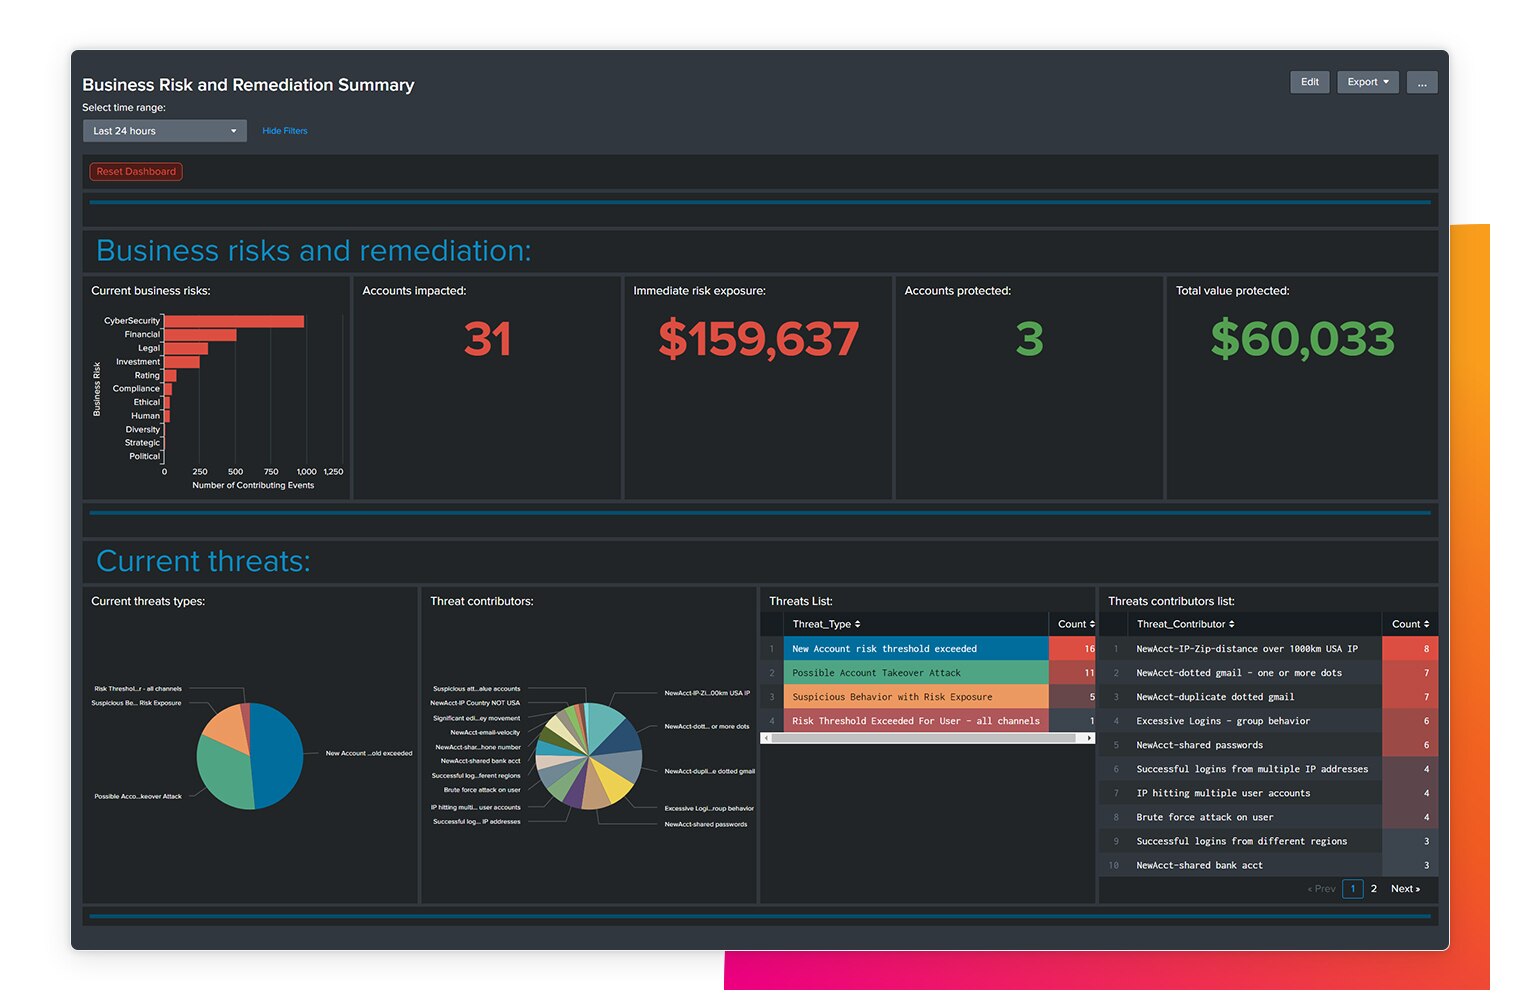Click the Hide Filters link
1520x1000 pixels.
click(284, 130)
